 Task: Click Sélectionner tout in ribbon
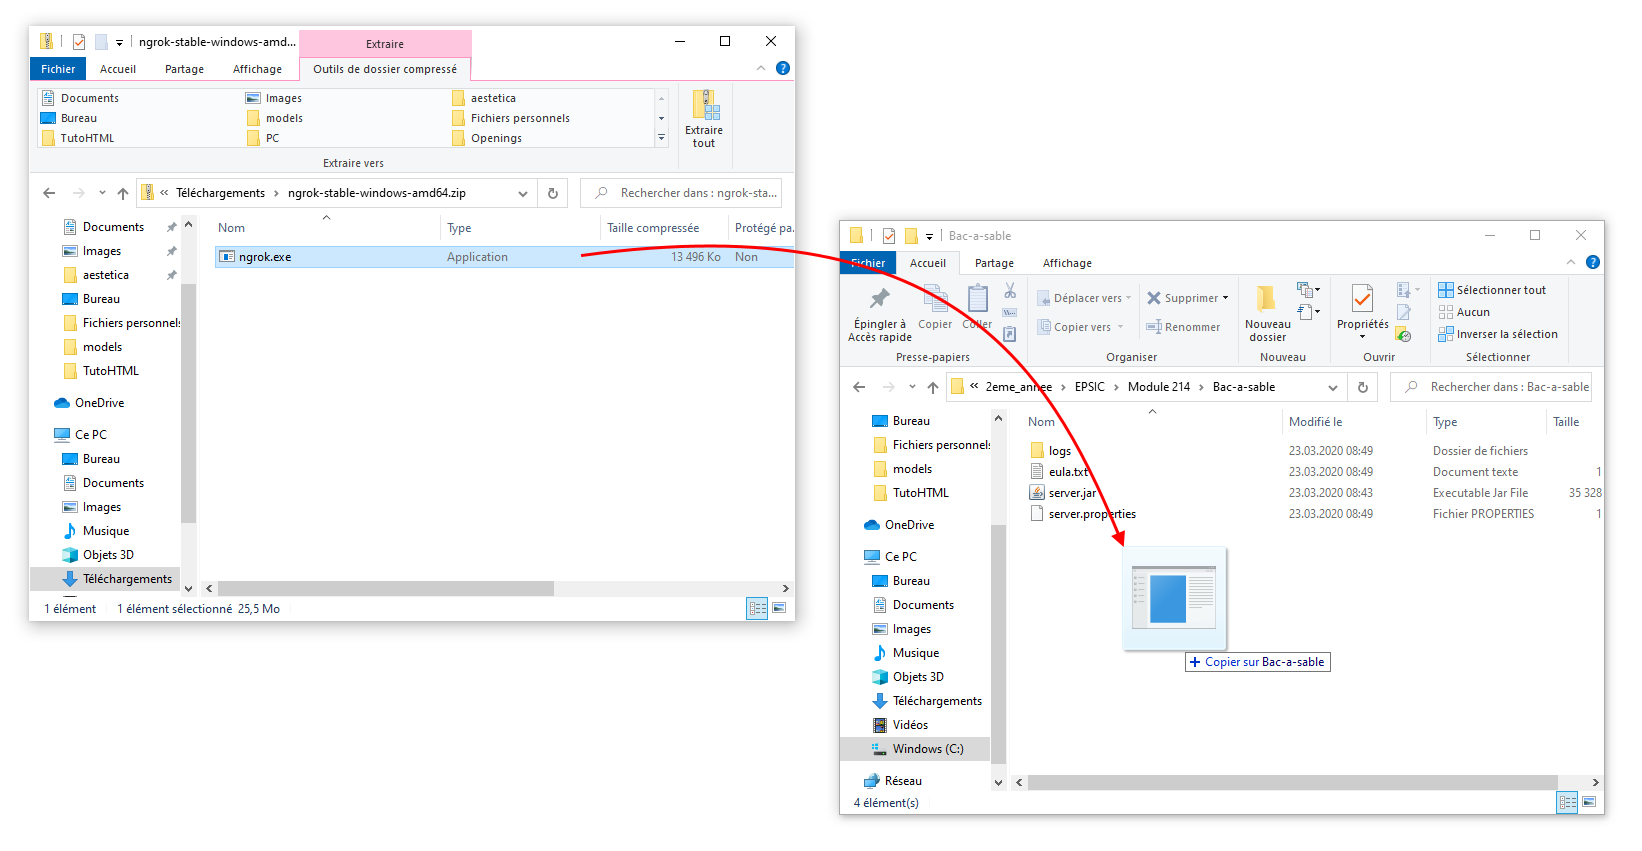1492,290
